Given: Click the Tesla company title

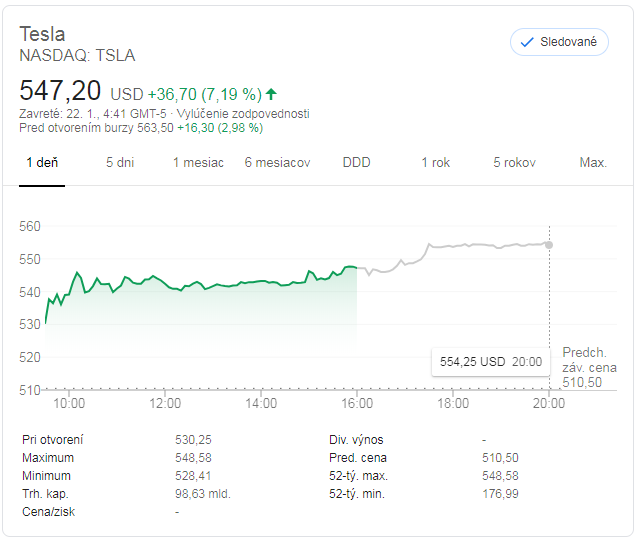Looking at the screenshot, I should (42, 34).
